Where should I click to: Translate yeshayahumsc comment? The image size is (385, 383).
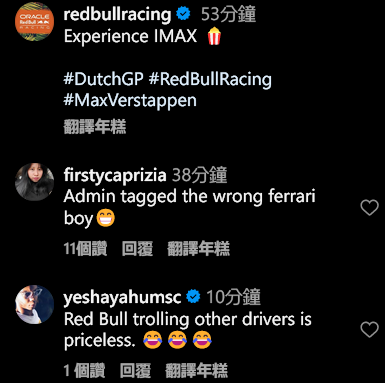click(196, 371)
